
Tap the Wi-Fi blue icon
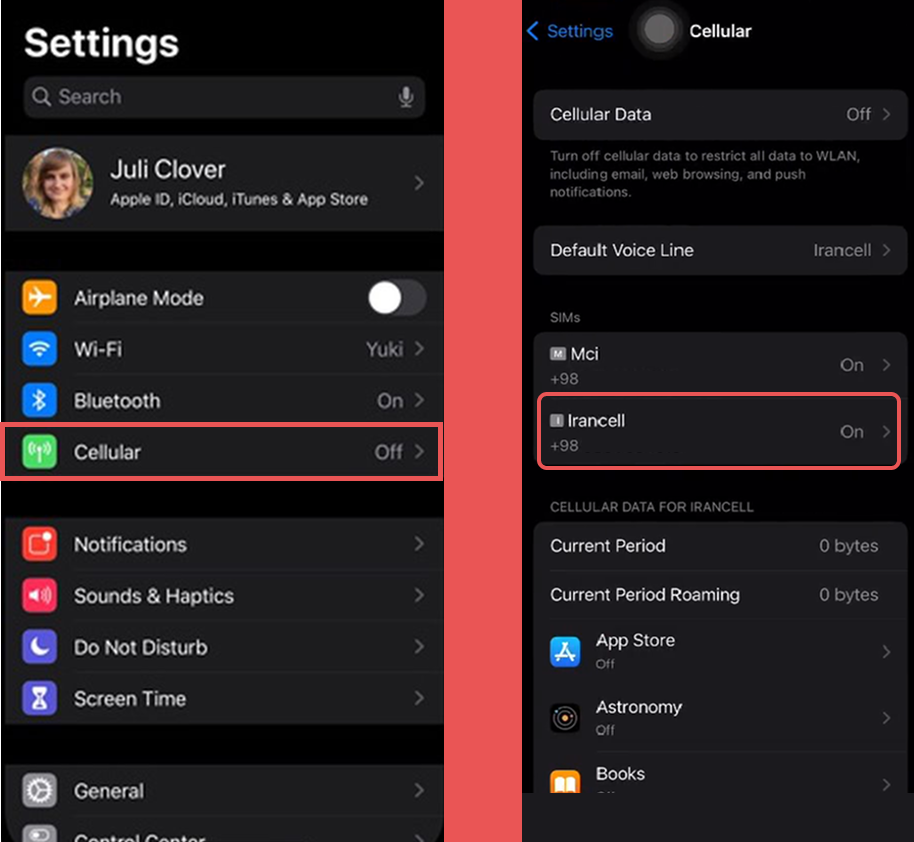point(40,349)
